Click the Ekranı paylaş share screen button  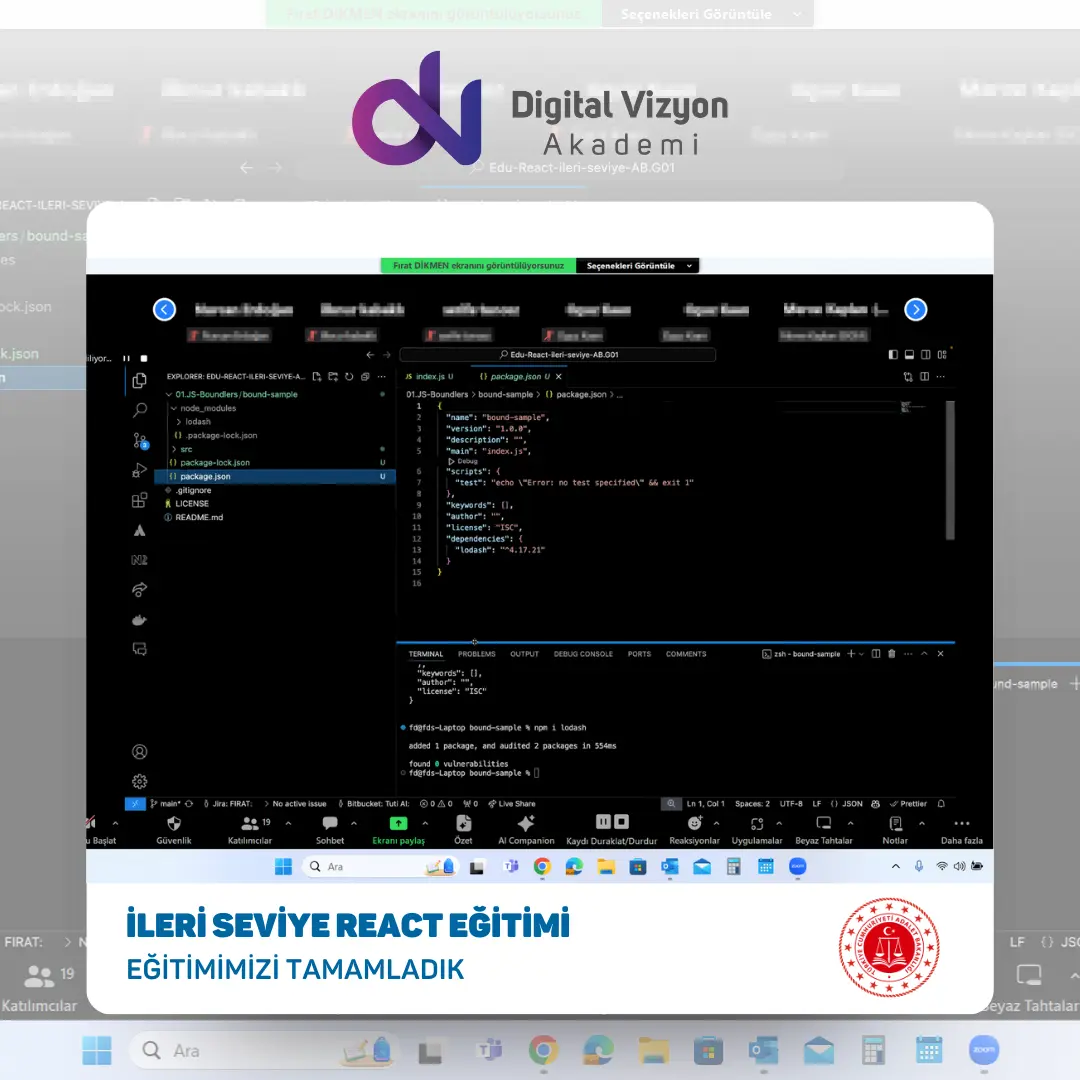398,829
